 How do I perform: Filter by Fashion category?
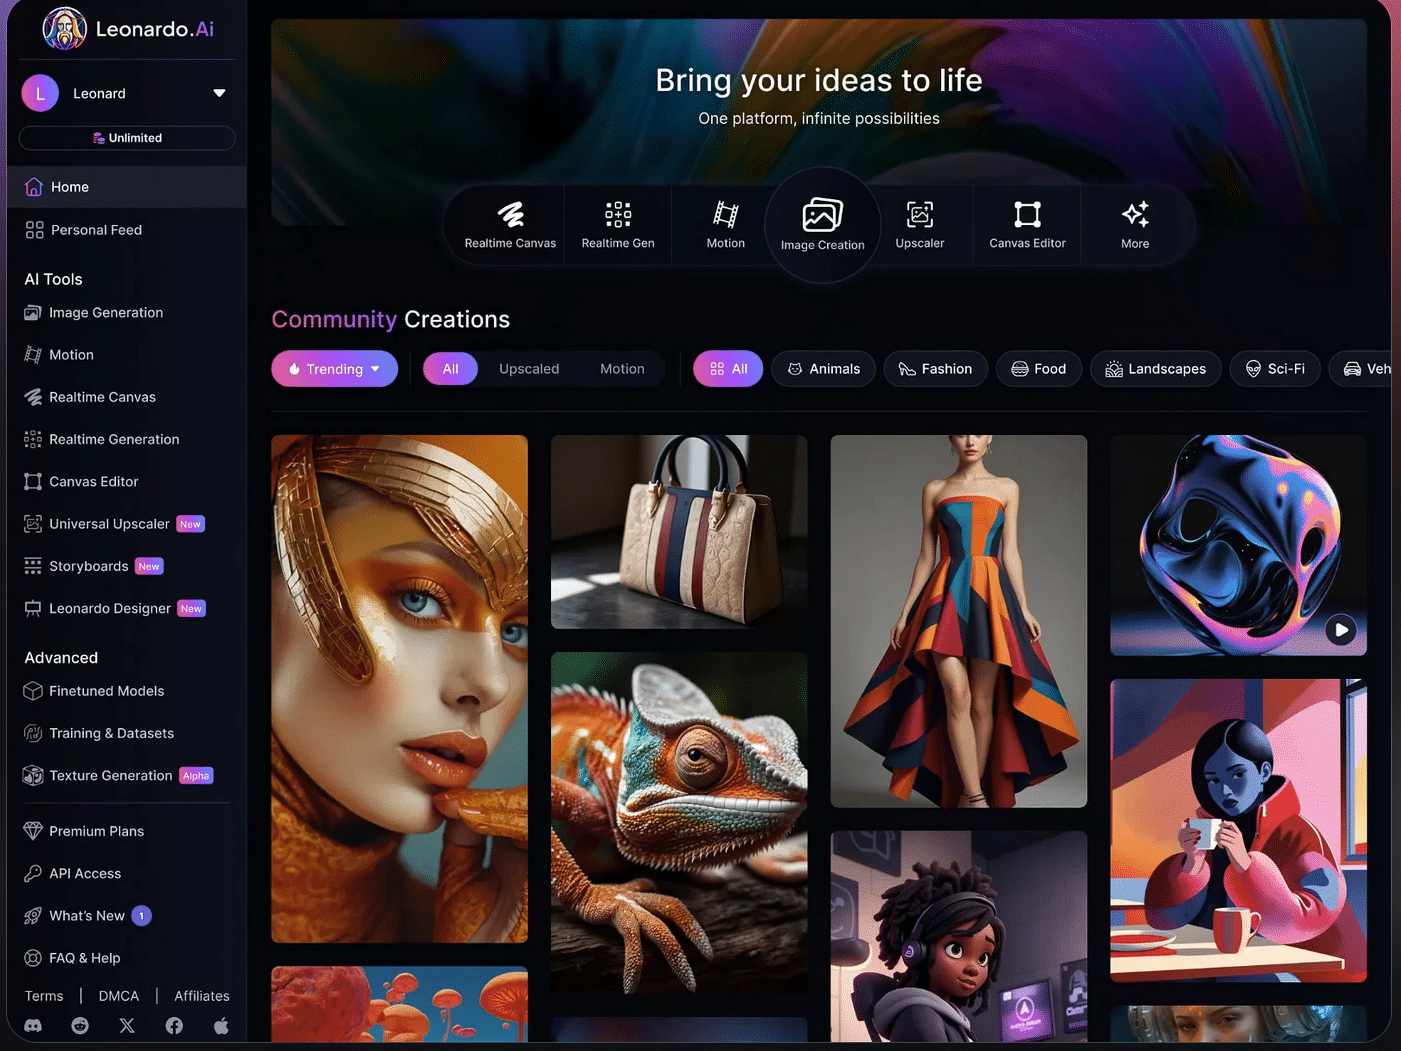point(935,369)
